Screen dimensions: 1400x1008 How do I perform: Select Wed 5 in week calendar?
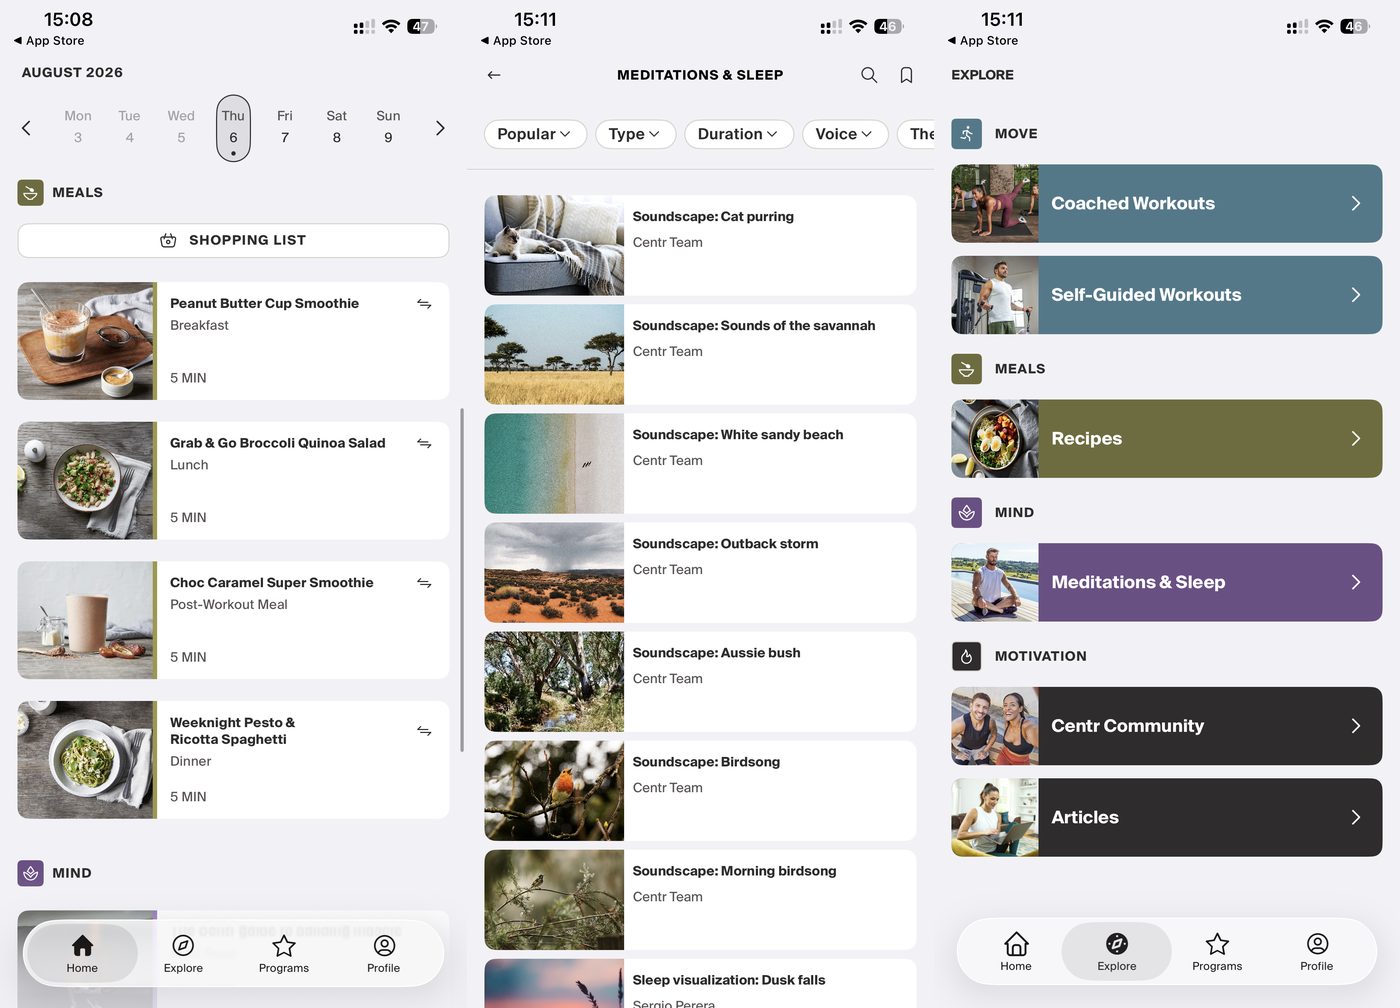coord(181,127)
